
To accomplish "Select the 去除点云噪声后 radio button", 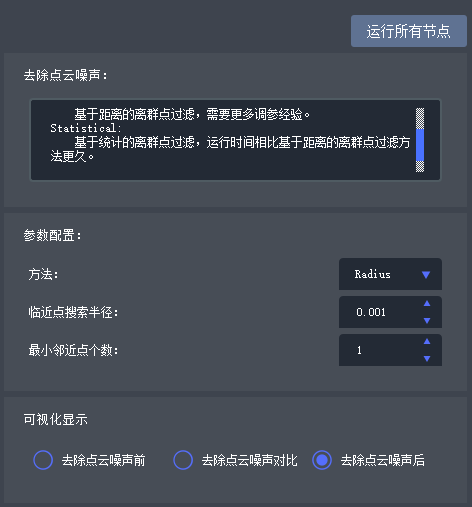I will pos(322,460).
